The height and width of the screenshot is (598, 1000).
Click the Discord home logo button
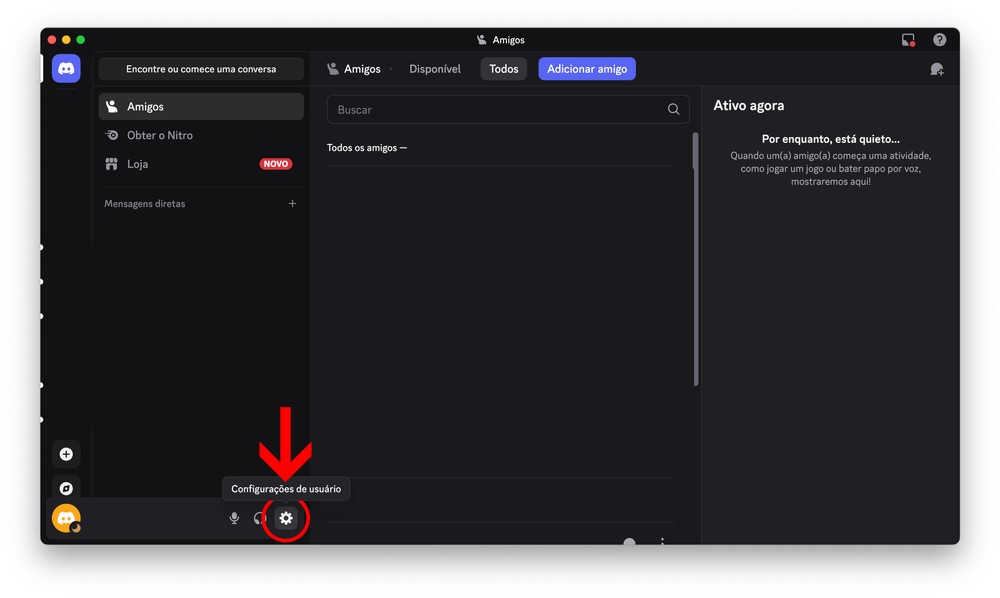coord(66,69)
